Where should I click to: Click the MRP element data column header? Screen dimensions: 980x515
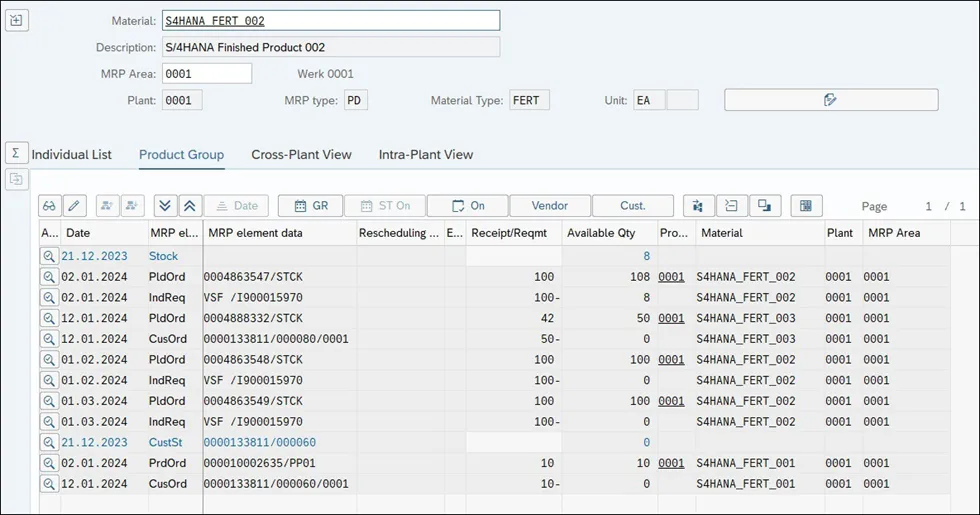pyautogui.click(x=279, y=233)
